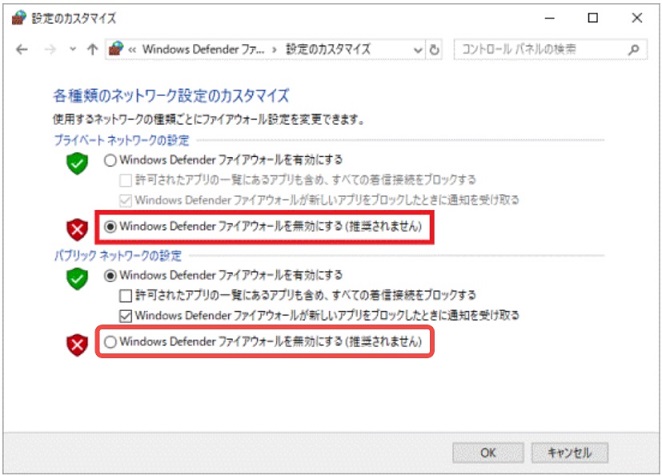662x476 pixels.
Task: Click the « breadcrumb overflow chevron
Action: pos(132,50)
